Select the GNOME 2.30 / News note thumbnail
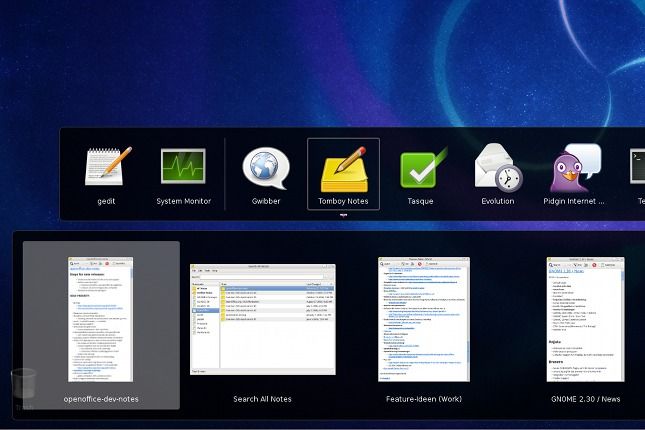Image resolution: width=645 pixels, height=430 pixels. 585,319
